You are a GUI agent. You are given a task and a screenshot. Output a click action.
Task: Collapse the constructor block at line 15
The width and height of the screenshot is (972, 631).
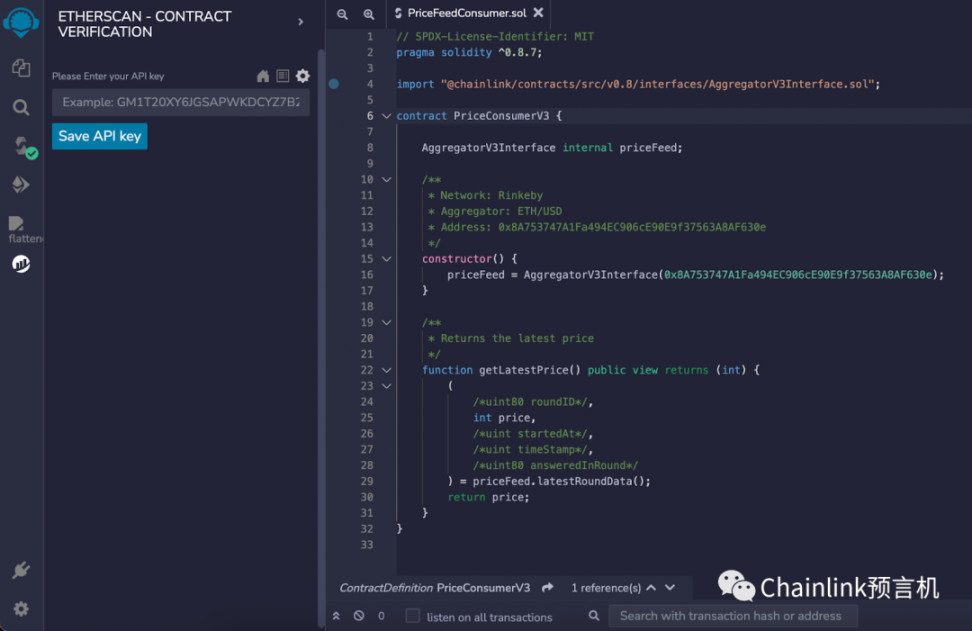[x=386, y=259]
